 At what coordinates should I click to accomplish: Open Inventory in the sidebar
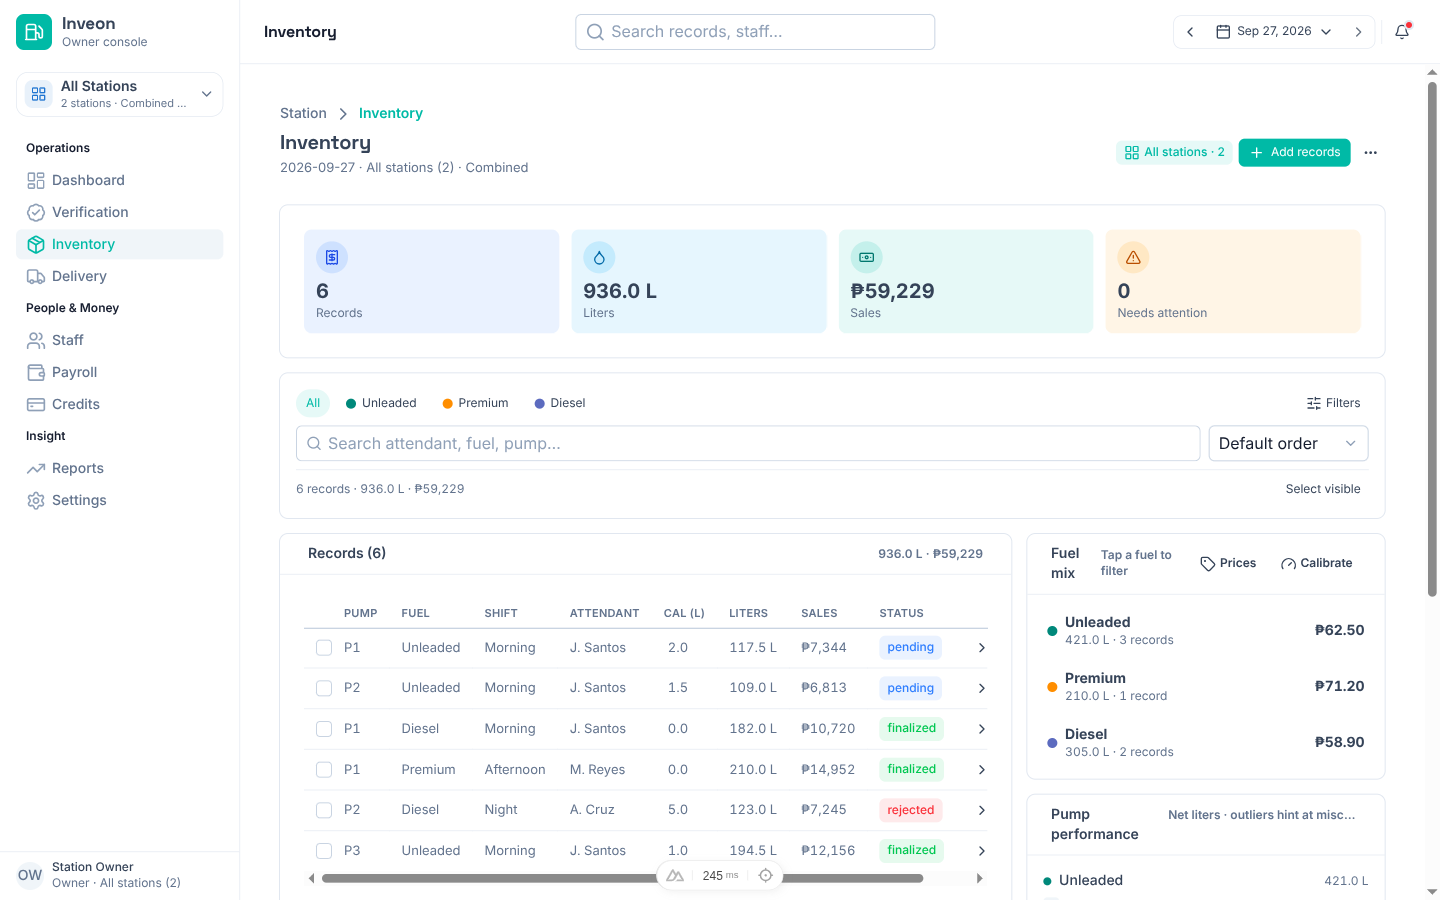click(x=120, y=244)
